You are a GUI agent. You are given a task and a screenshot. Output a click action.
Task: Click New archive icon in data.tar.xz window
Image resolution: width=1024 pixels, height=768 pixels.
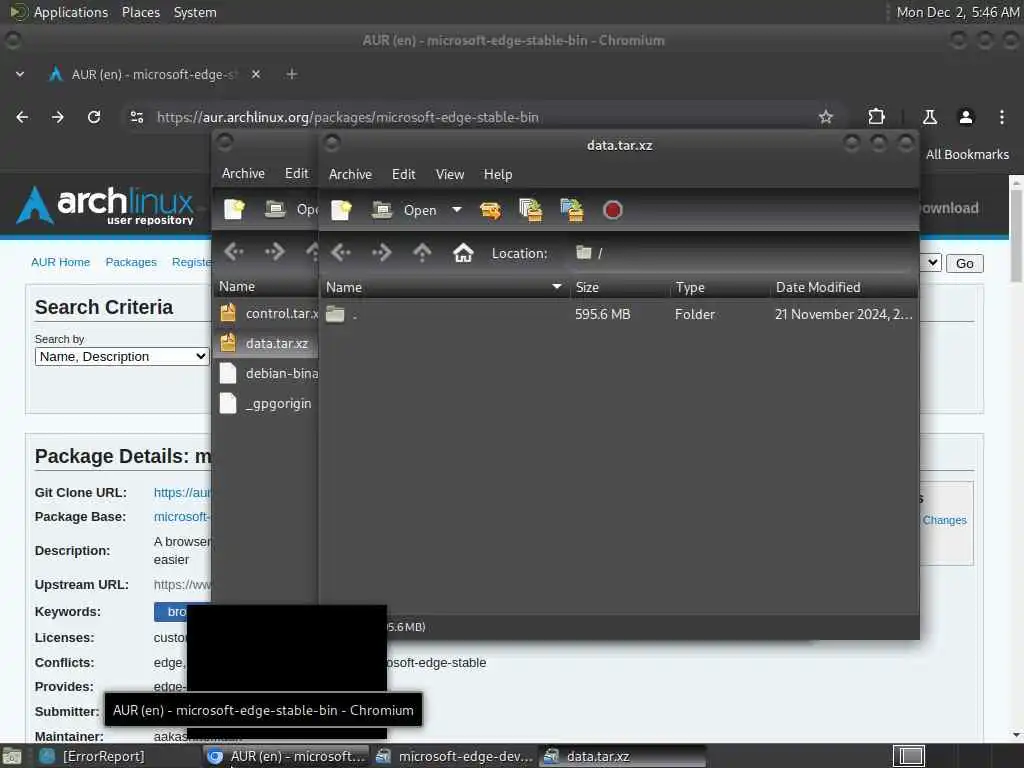coord(341,210)
